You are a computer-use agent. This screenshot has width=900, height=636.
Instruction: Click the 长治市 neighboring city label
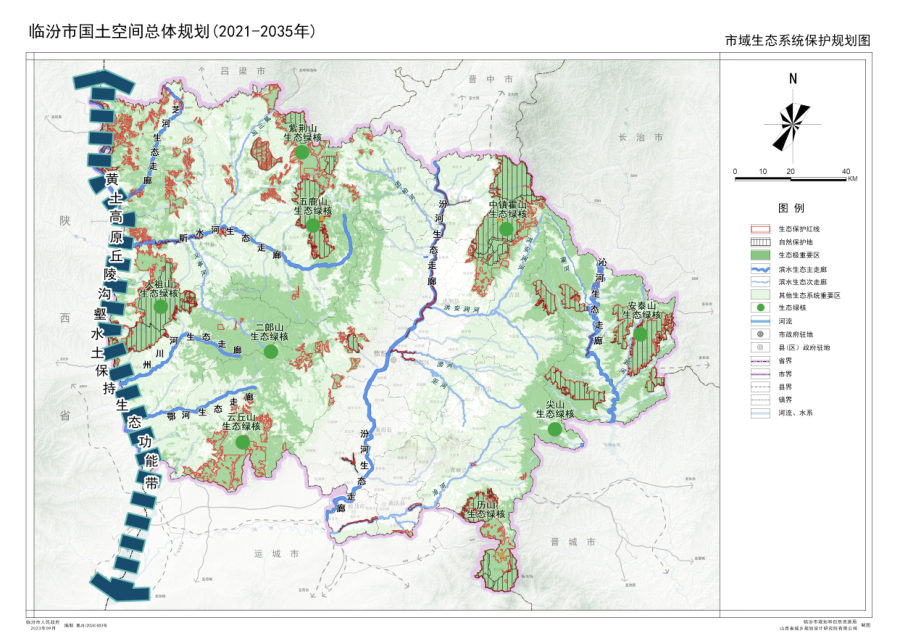click(x=641, y=137)
